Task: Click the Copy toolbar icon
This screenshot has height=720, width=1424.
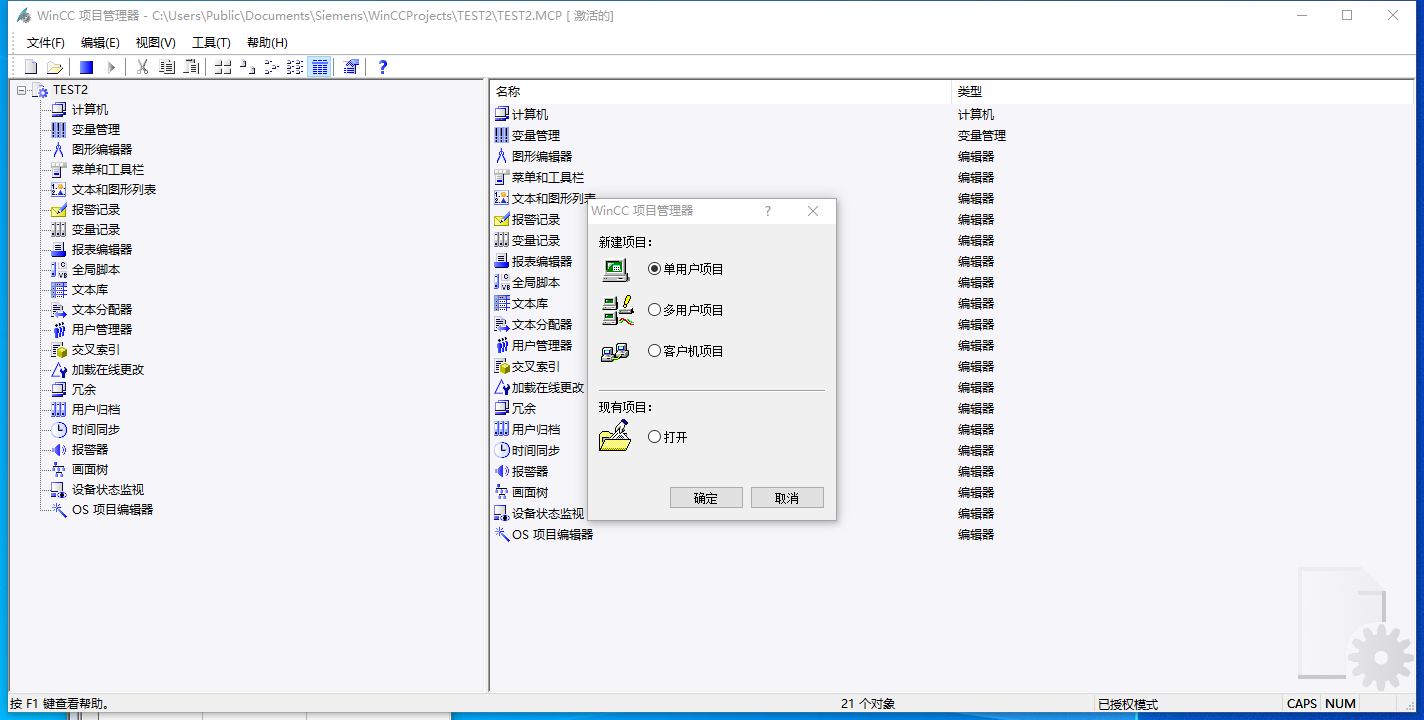Action: pos(166,67)
